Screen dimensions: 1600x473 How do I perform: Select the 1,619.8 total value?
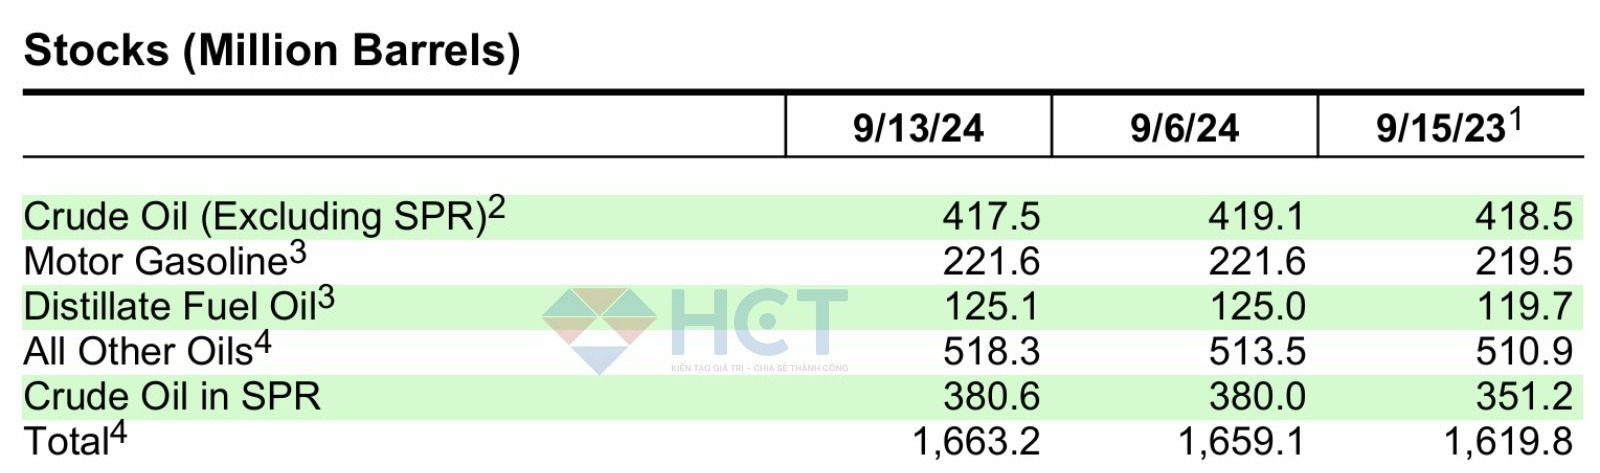click(1508, 441)
